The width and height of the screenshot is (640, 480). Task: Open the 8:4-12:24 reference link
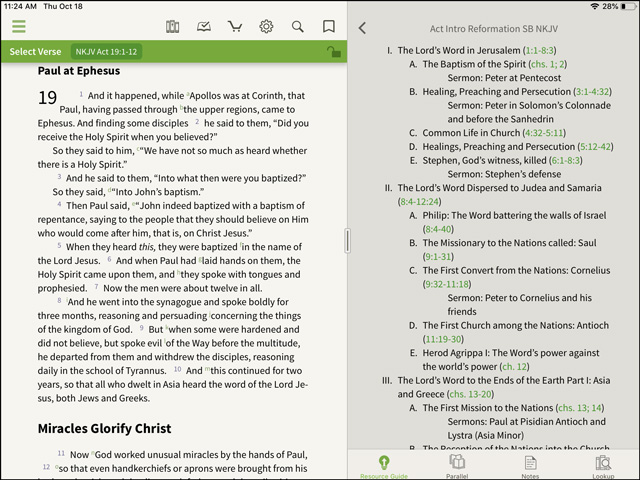click(x=419, y=202)
